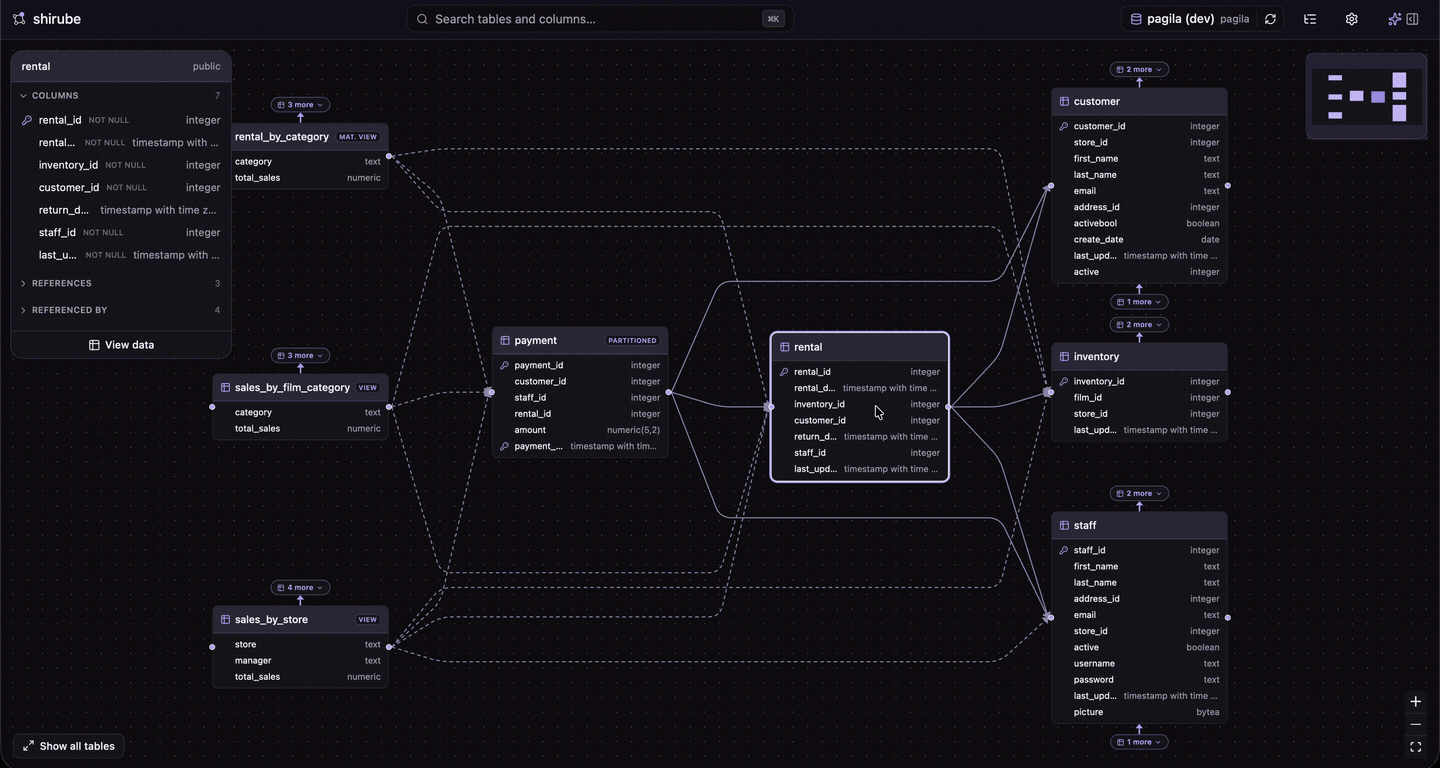Click the key icon beside inventory_id in inventory table
The height and width of the screenshot is (768, 1440).
[1064, 381]
